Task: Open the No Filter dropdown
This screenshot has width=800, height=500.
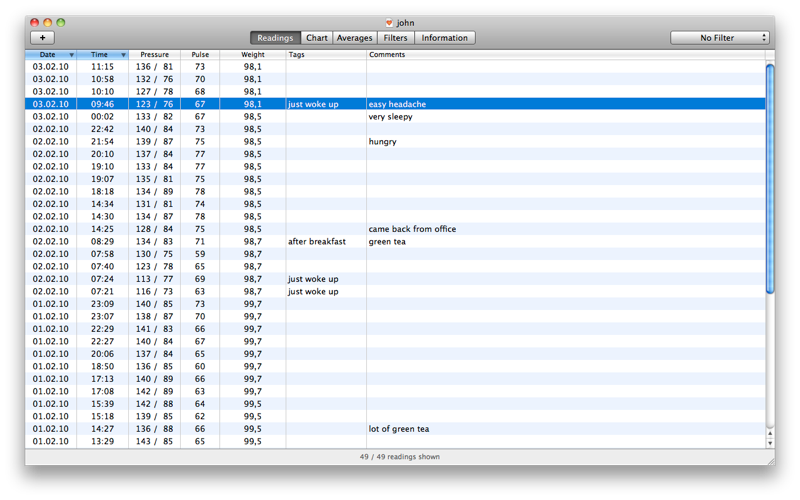Action: 719,38
